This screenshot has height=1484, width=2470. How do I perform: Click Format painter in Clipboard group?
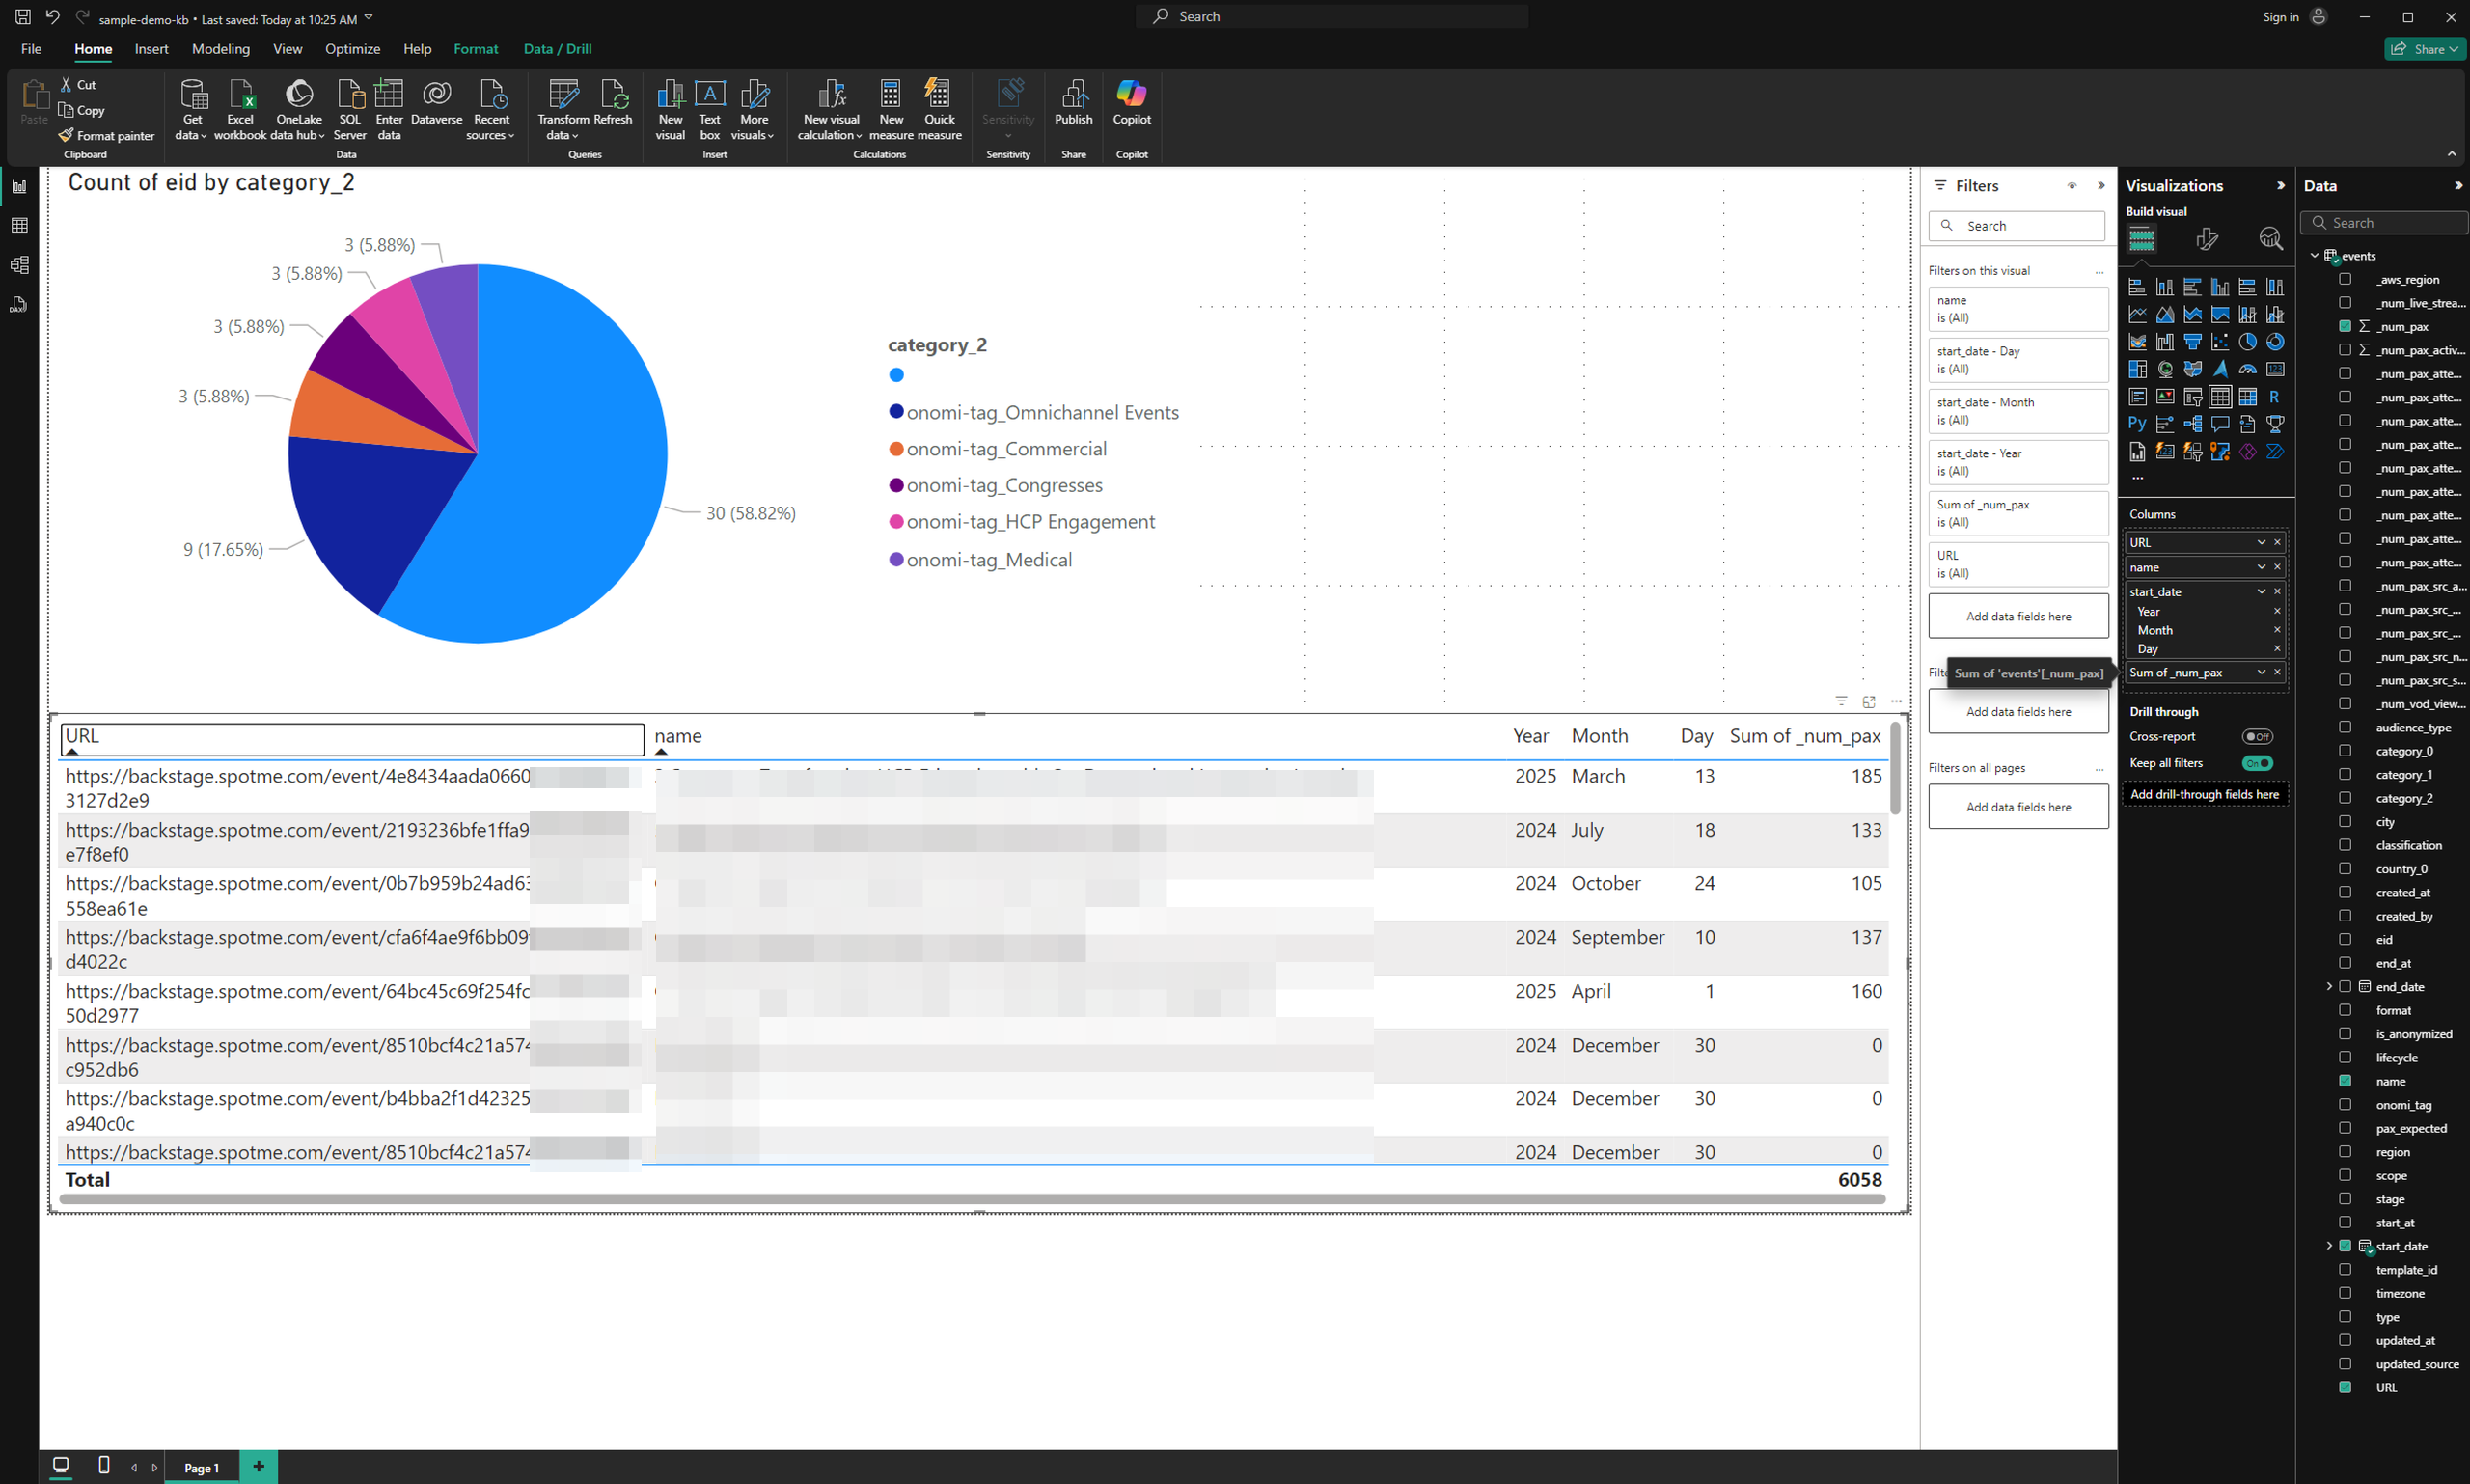tap(106, 136)
